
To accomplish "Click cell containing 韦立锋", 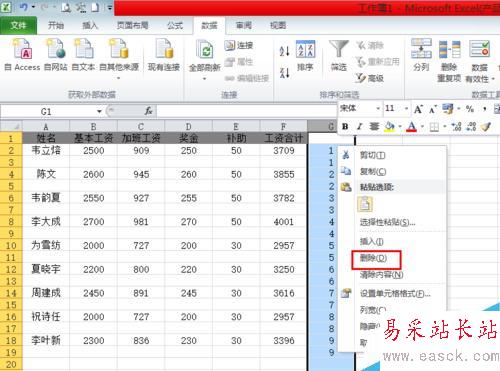I will [46, 150].
